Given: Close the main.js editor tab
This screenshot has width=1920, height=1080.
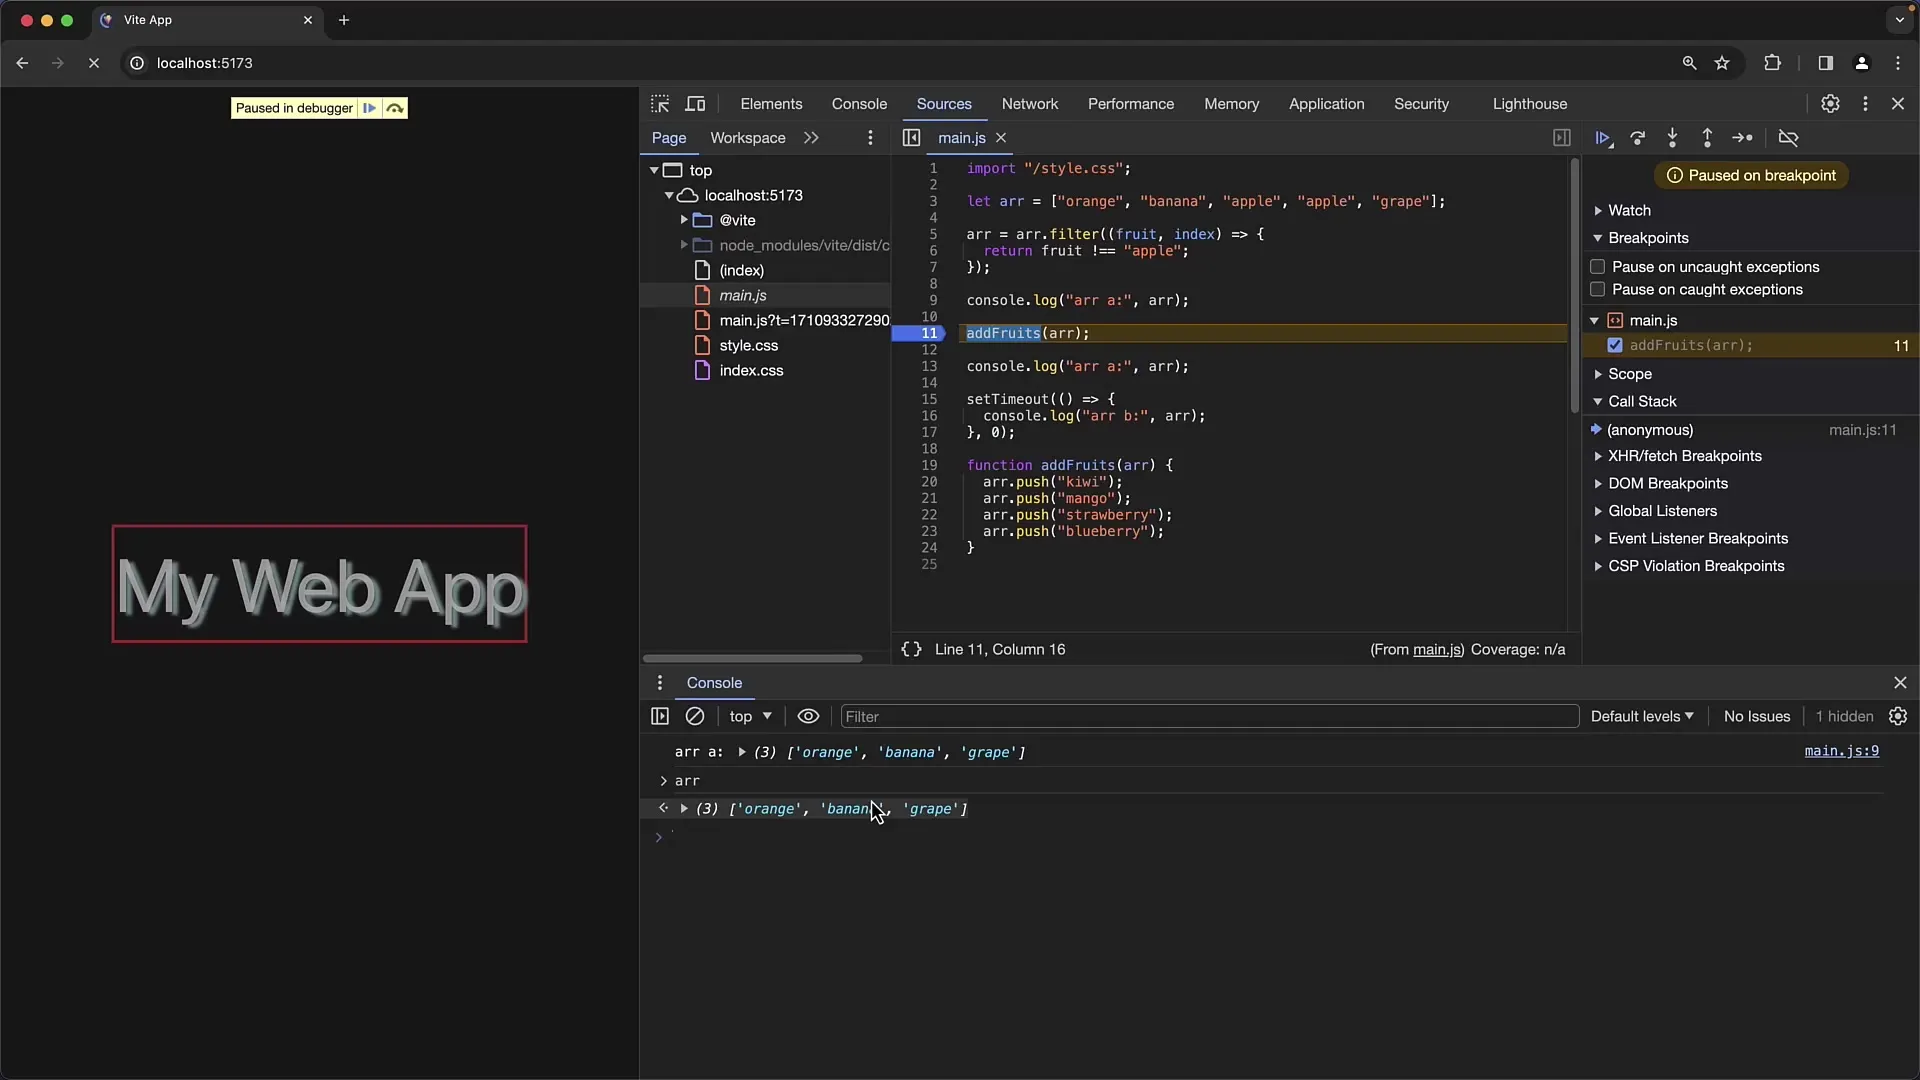Looking at the screenshot, I should 1001,138.
